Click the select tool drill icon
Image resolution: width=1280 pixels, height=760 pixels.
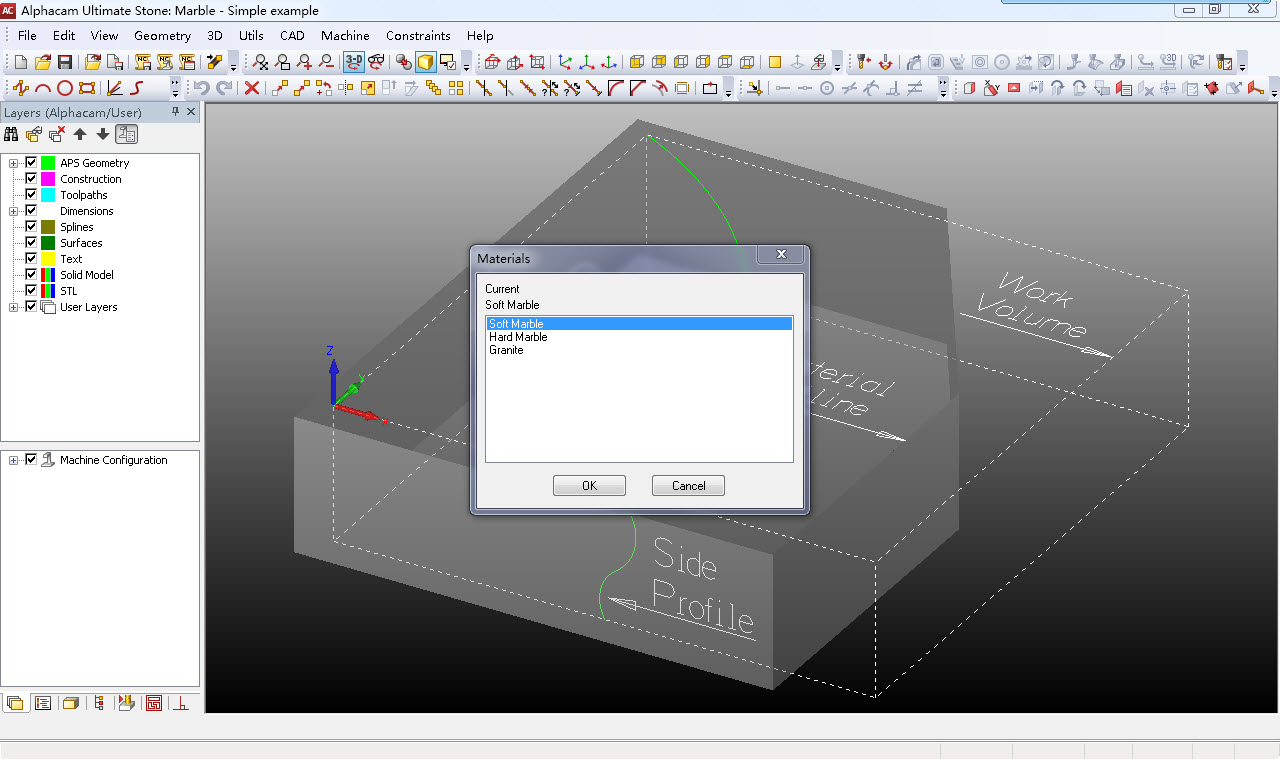[865, 62]
